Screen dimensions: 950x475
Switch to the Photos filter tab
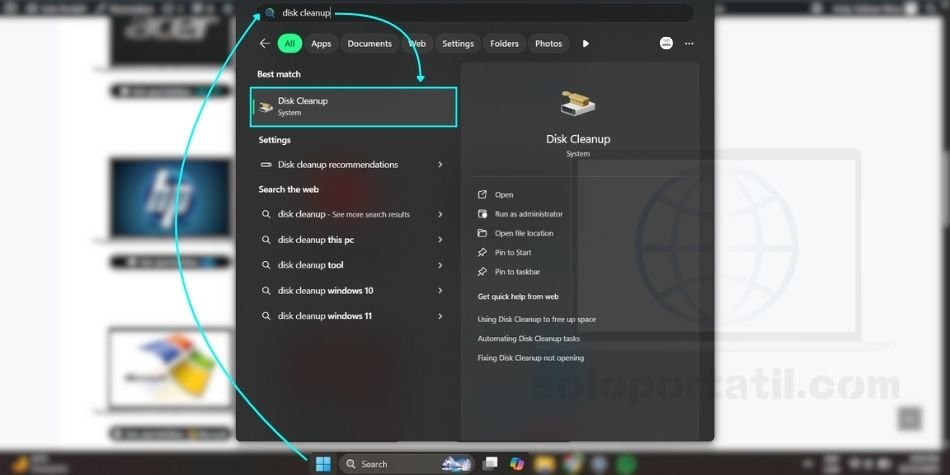point(548,44)
